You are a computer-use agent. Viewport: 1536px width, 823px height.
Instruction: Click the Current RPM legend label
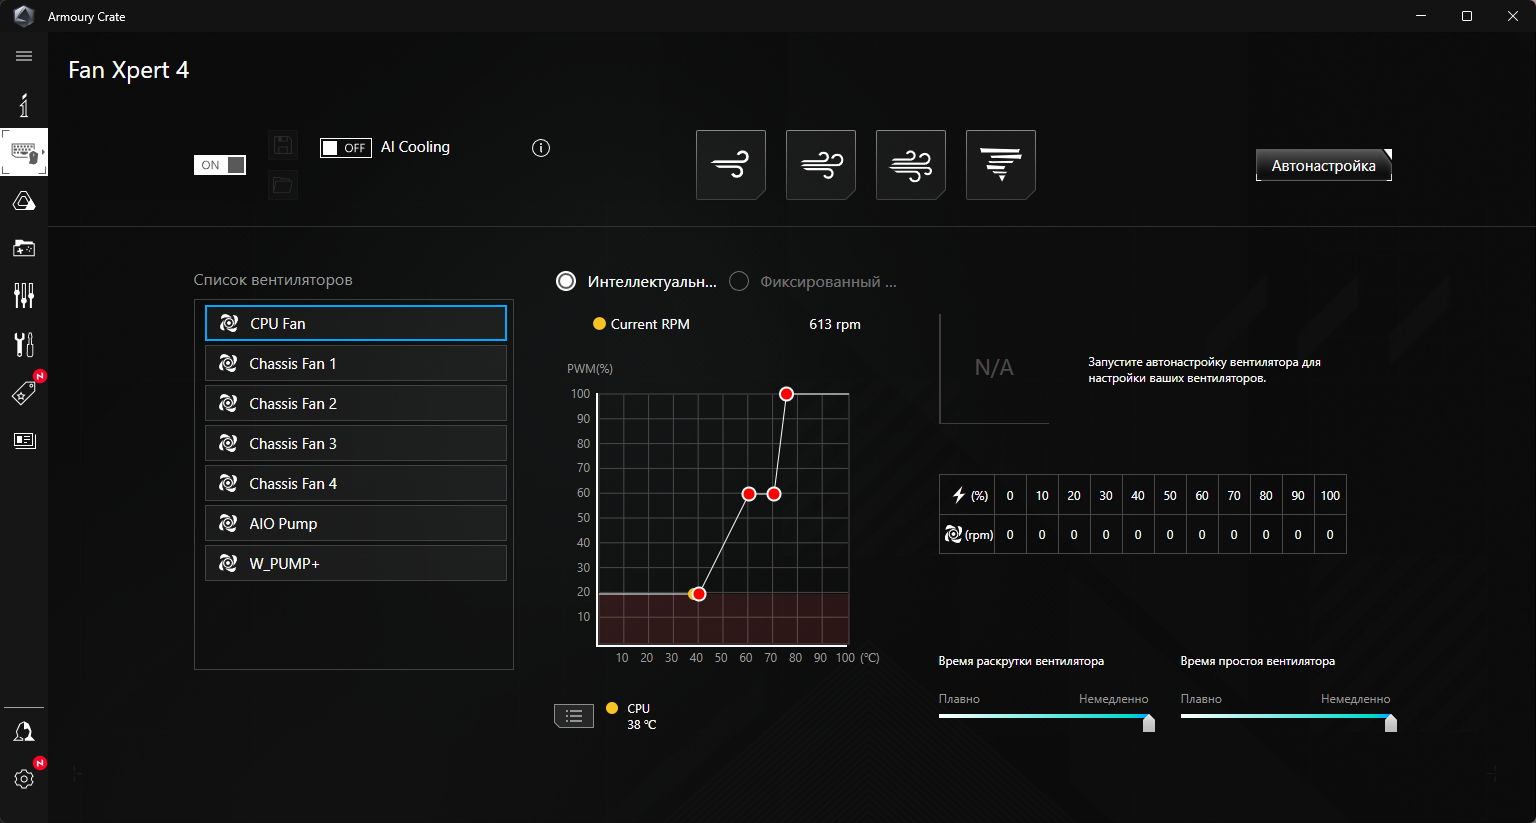coord(650,324)
